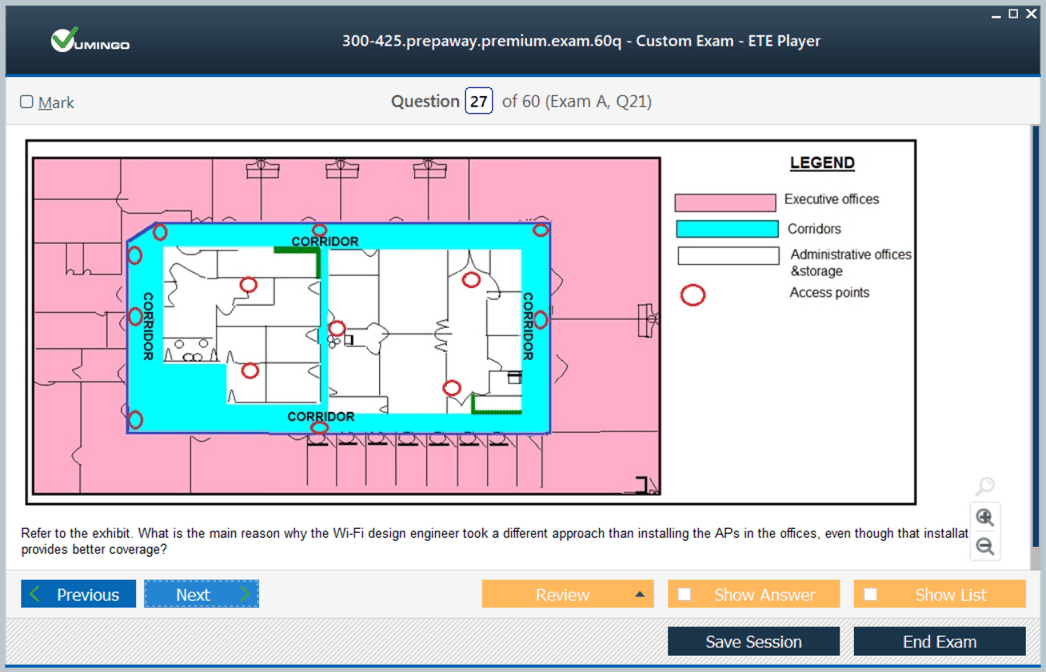Click the 'Executive offices' legend text

(x=831, y=199)
